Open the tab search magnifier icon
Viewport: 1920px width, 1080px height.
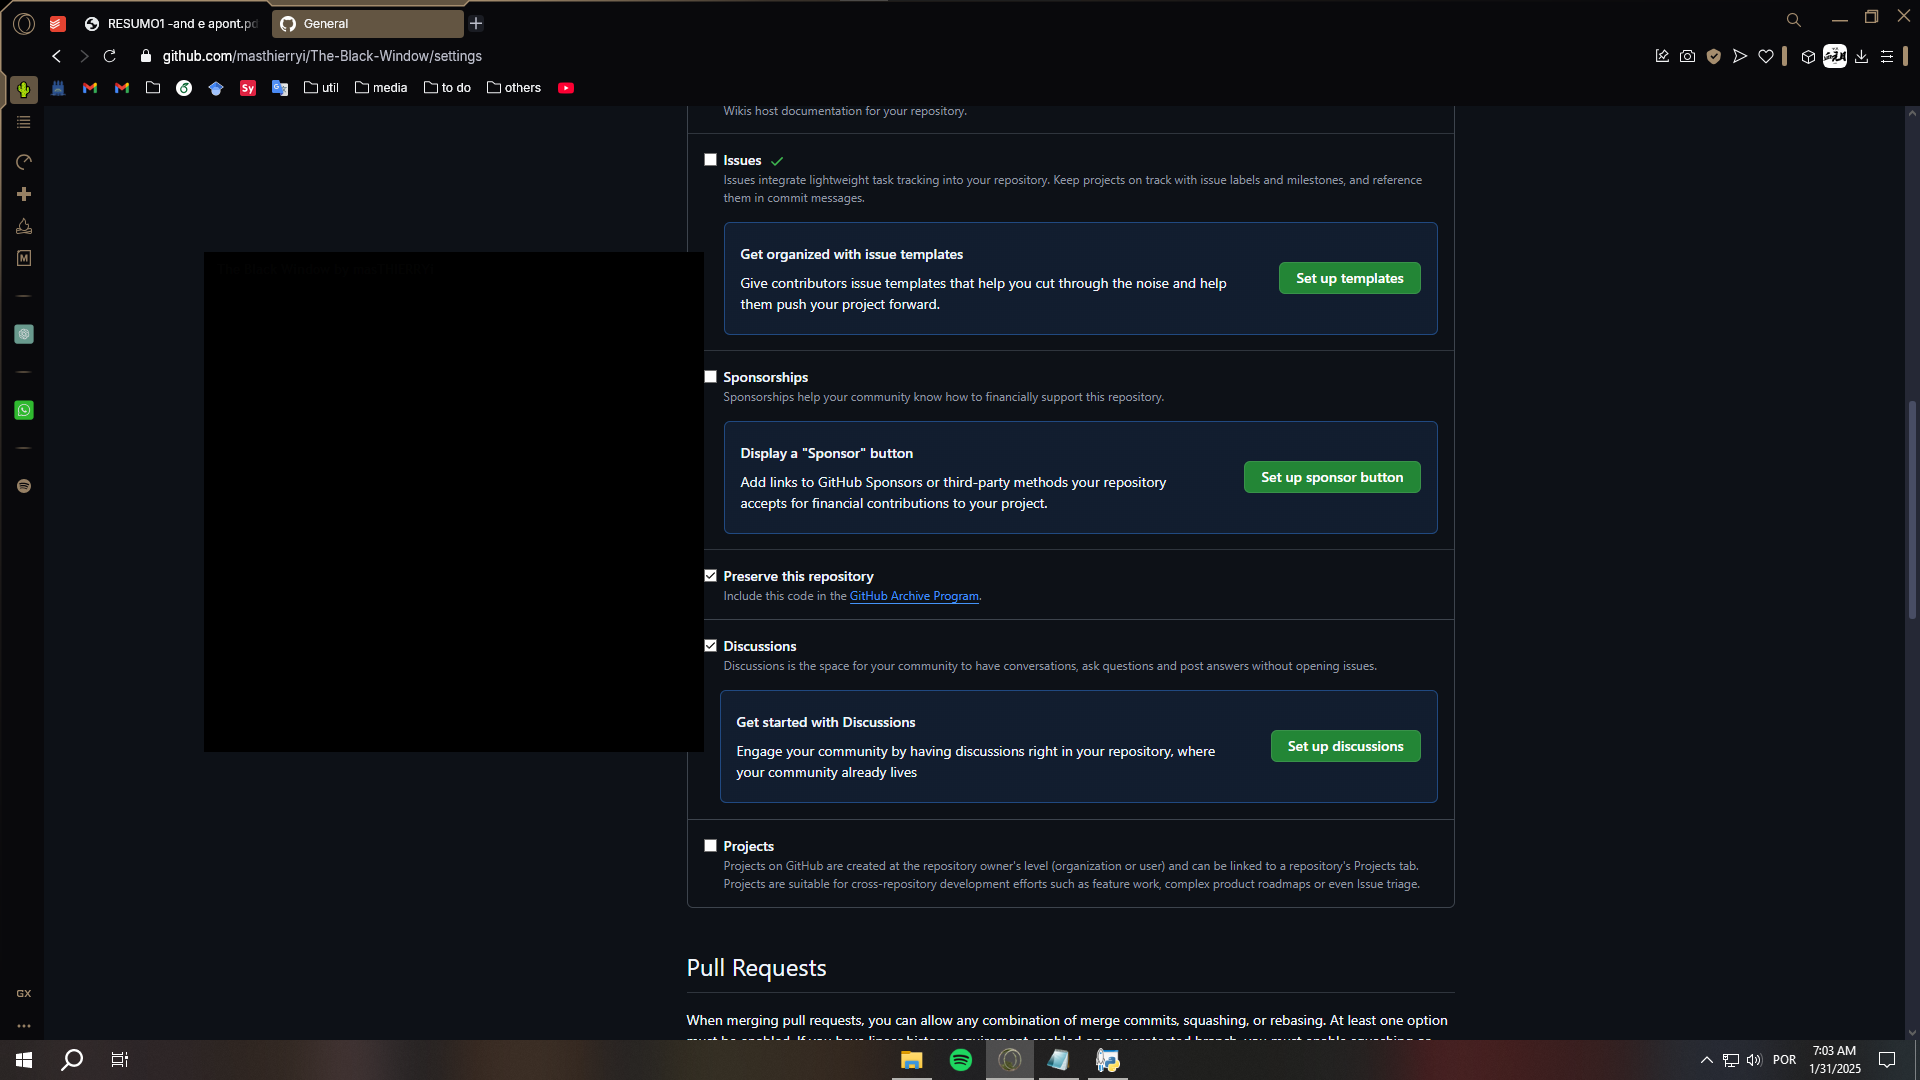coord(1794,20)
